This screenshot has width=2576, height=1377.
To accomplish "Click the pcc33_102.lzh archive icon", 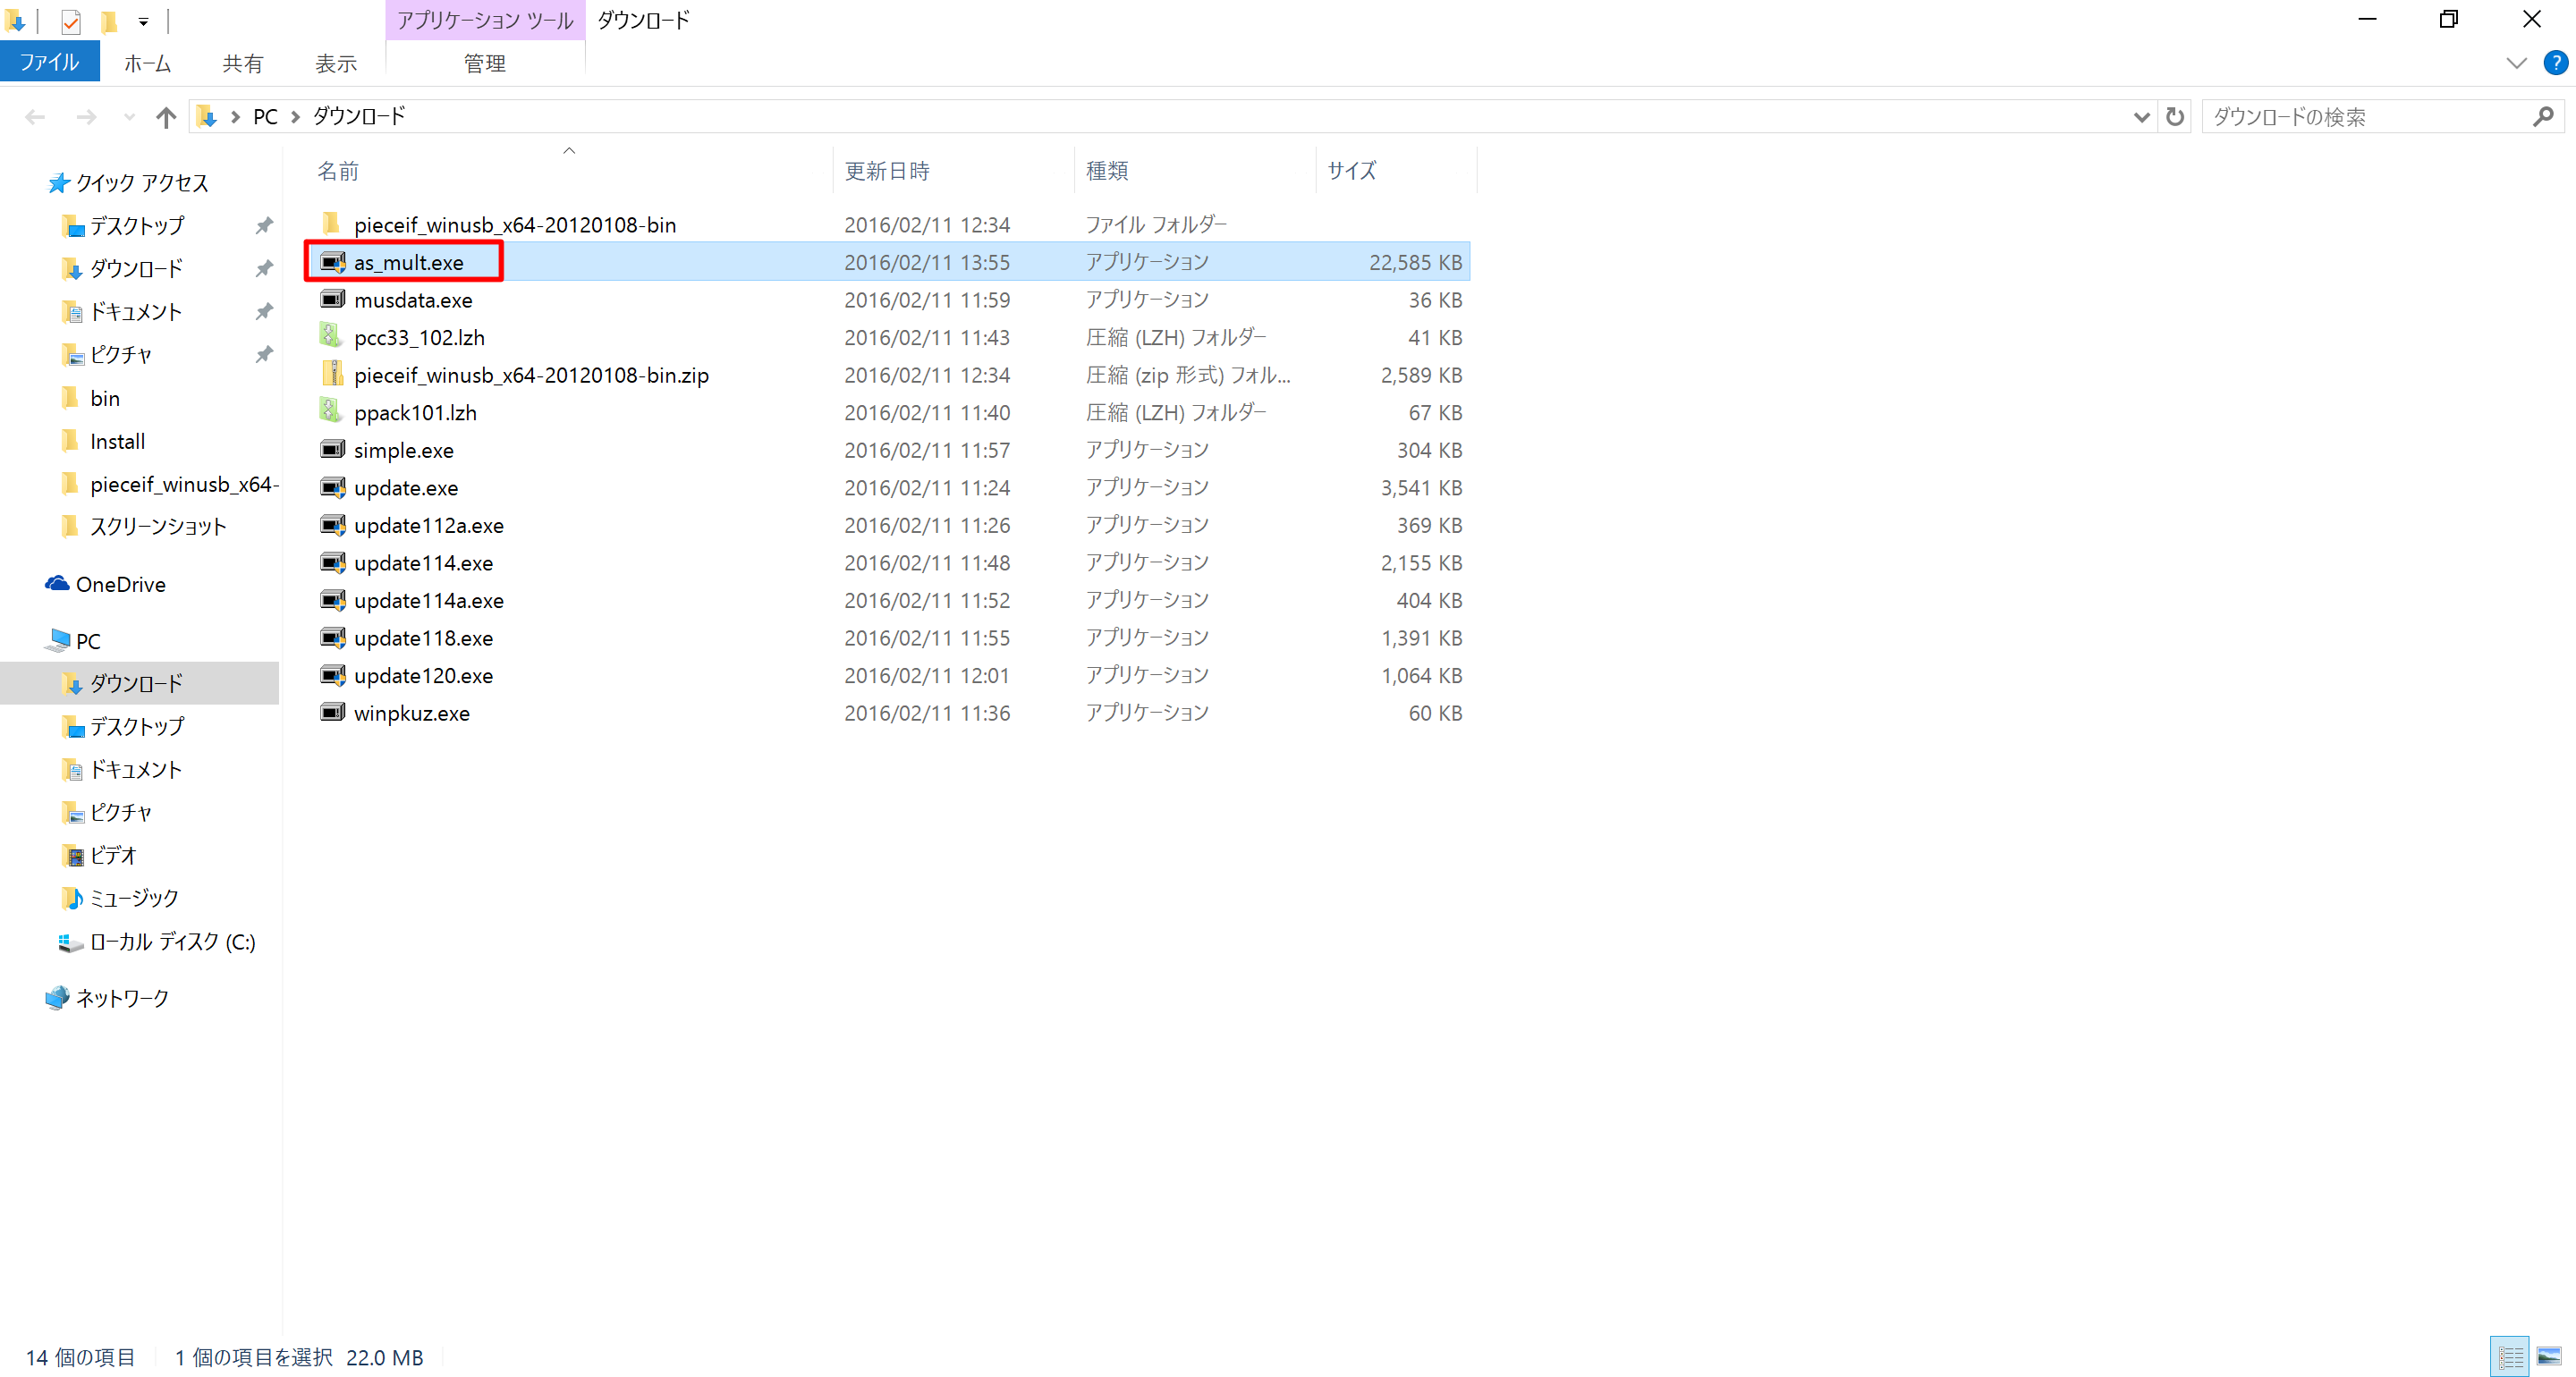I will (332, 336).
